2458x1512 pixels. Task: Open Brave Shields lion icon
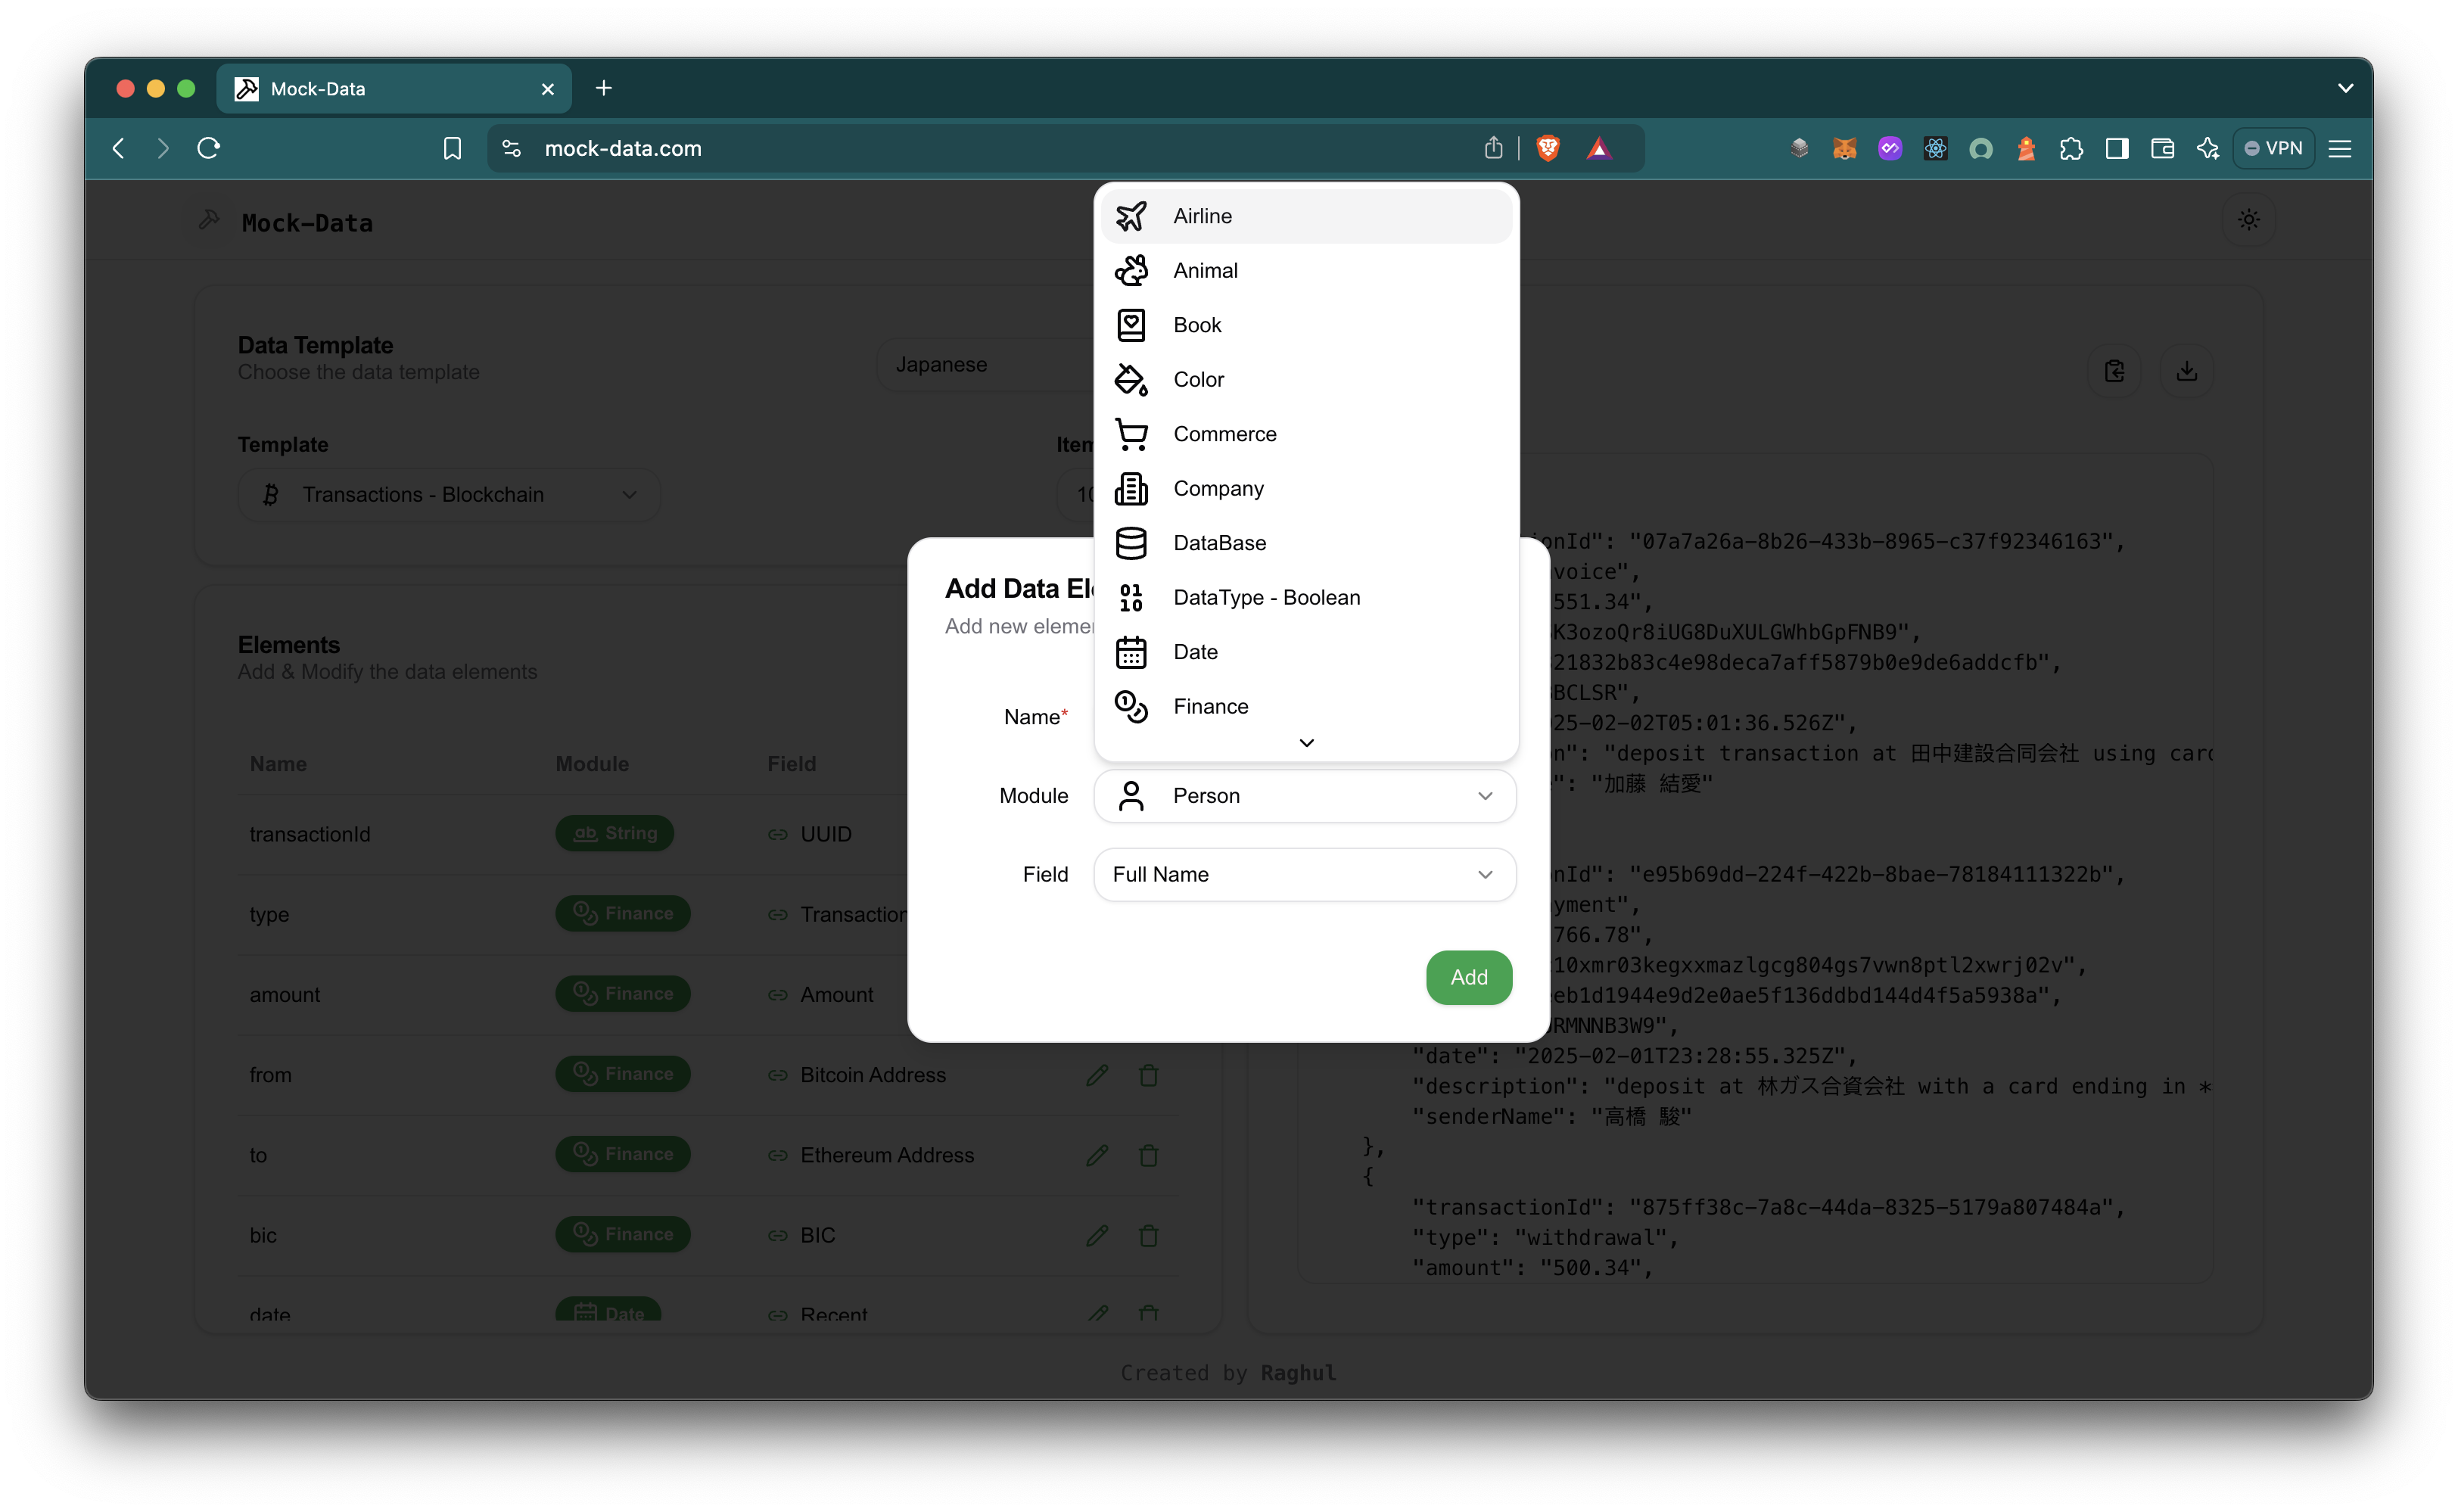point(1547,149)
